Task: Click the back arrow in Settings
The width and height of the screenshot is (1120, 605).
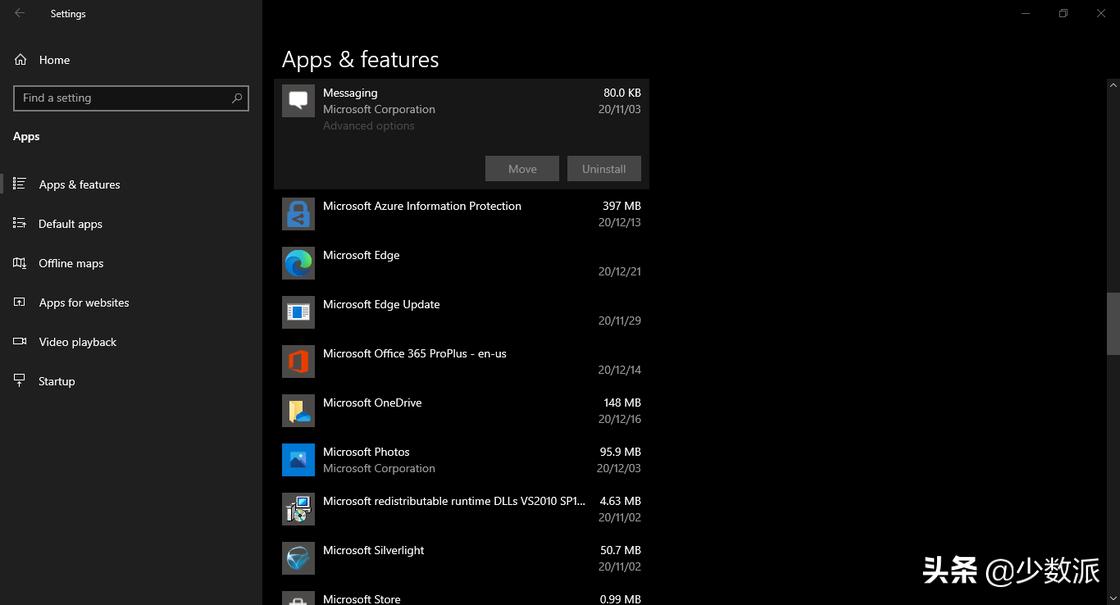Action: (x=19, y=13)
